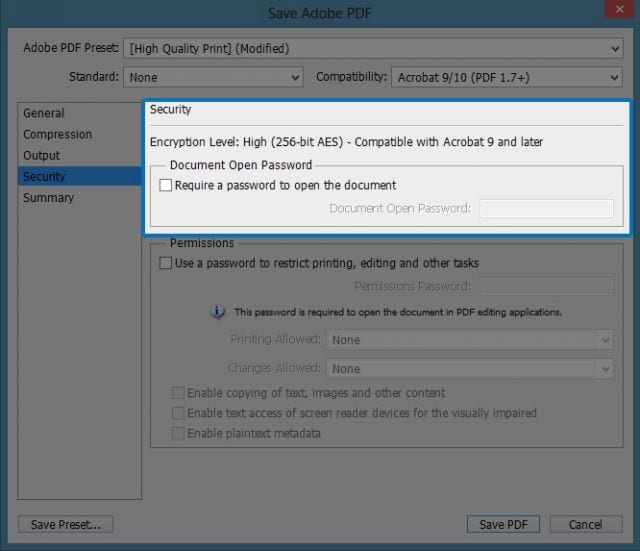
Task: Switch to the Compression section
Action: (x=58, y=134)
